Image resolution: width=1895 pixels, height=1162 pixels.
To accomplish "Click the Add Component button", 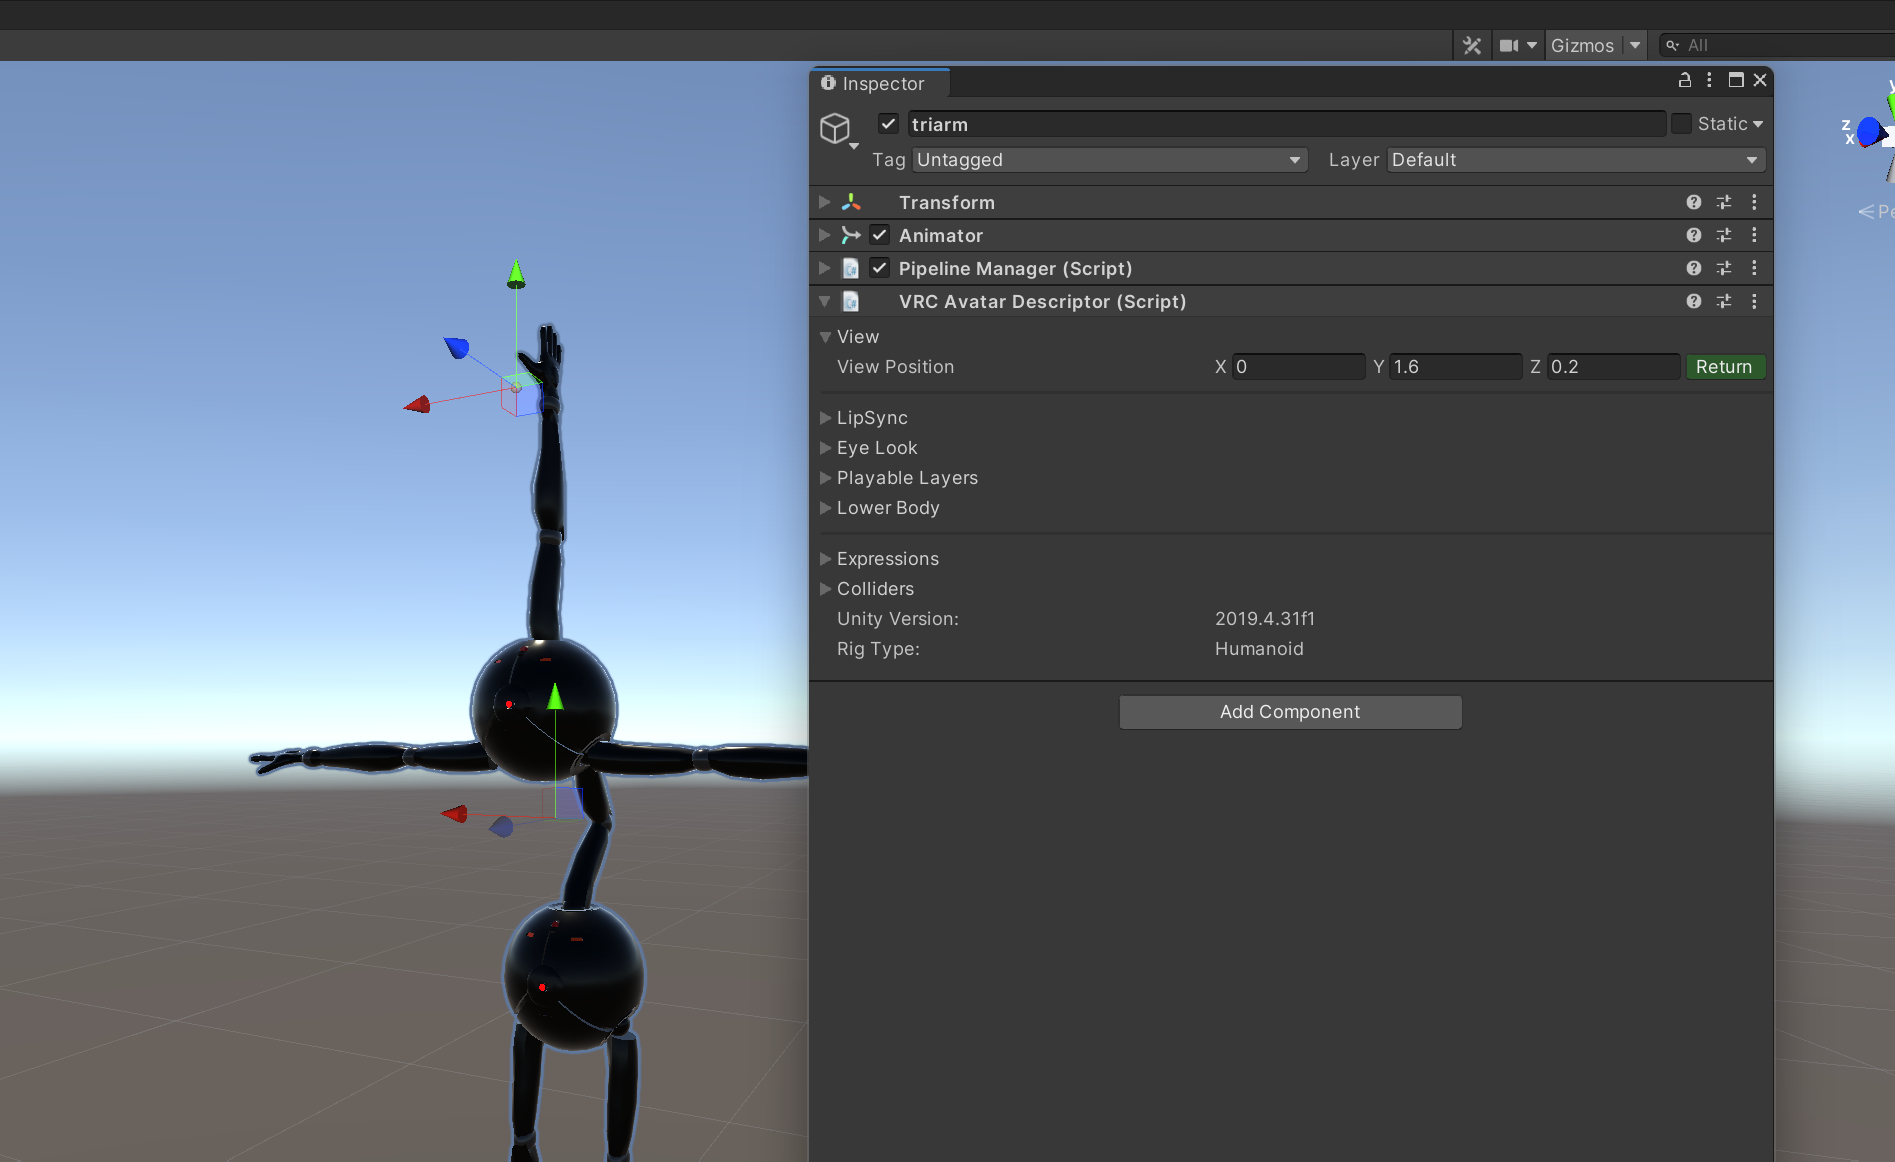I will 1289,712.
